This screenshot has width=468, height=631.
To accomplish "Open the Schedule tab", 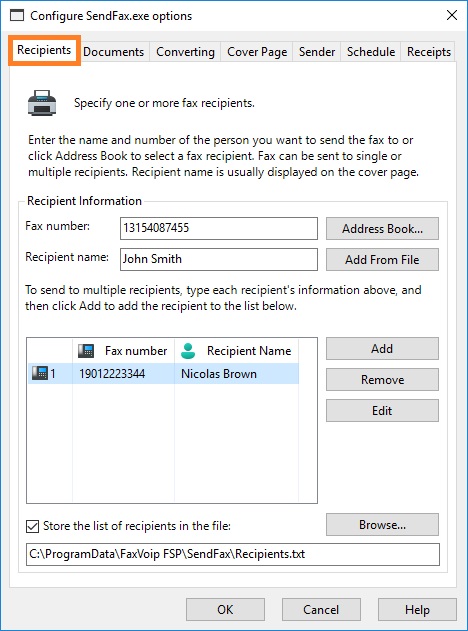I will coord(371,52).
